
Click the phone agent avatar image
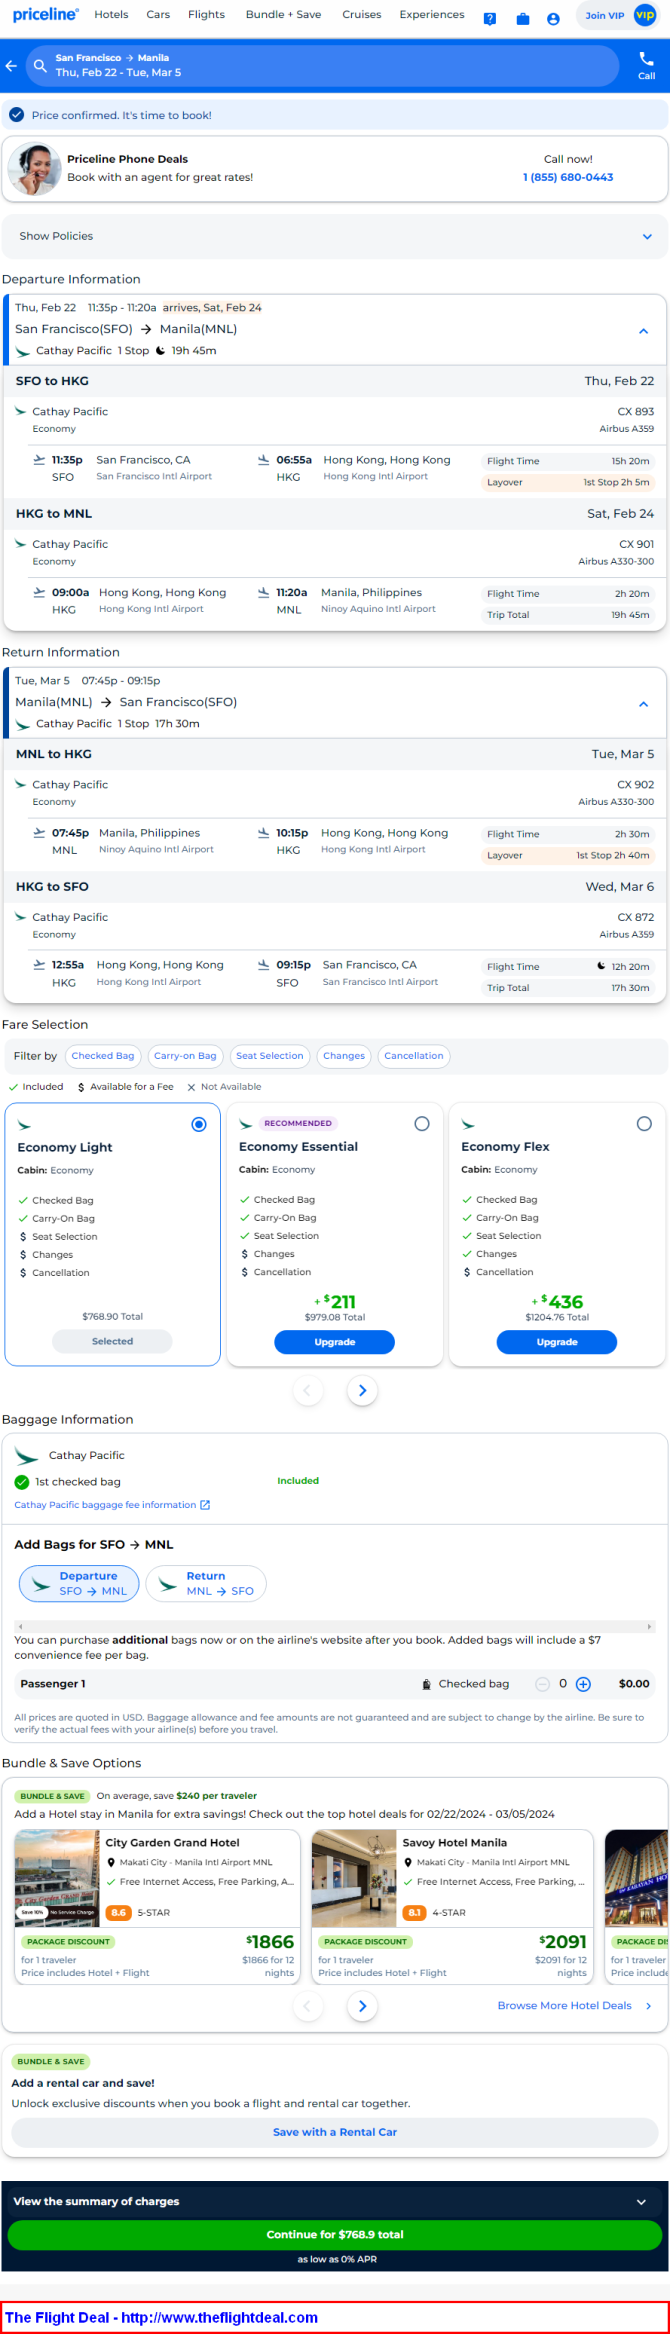(34, 169)
